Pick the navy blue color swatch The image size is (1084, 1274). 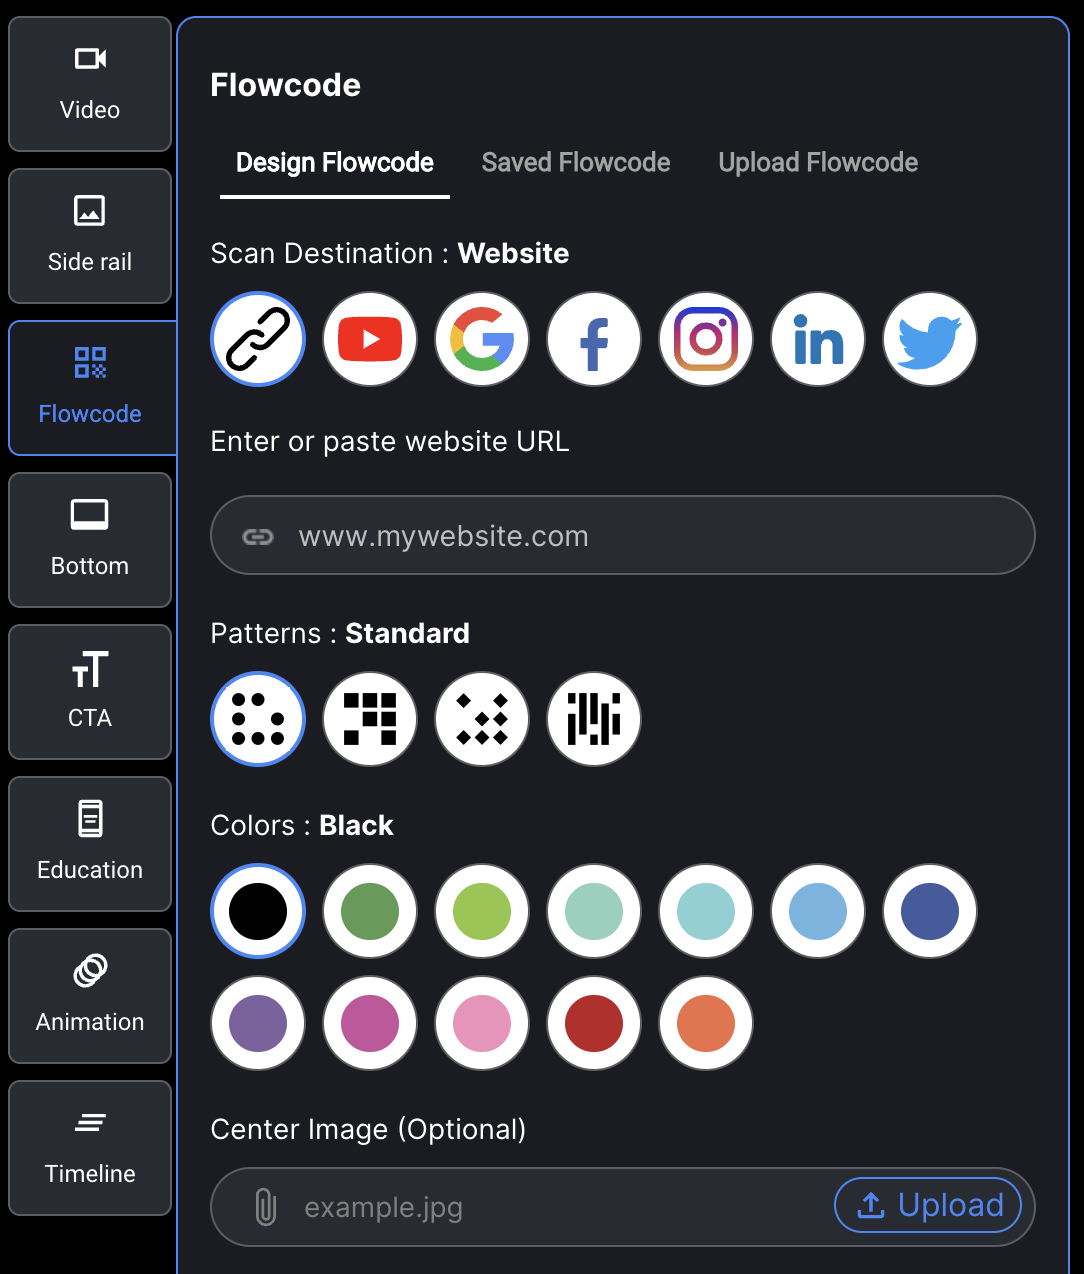[930, 911]
